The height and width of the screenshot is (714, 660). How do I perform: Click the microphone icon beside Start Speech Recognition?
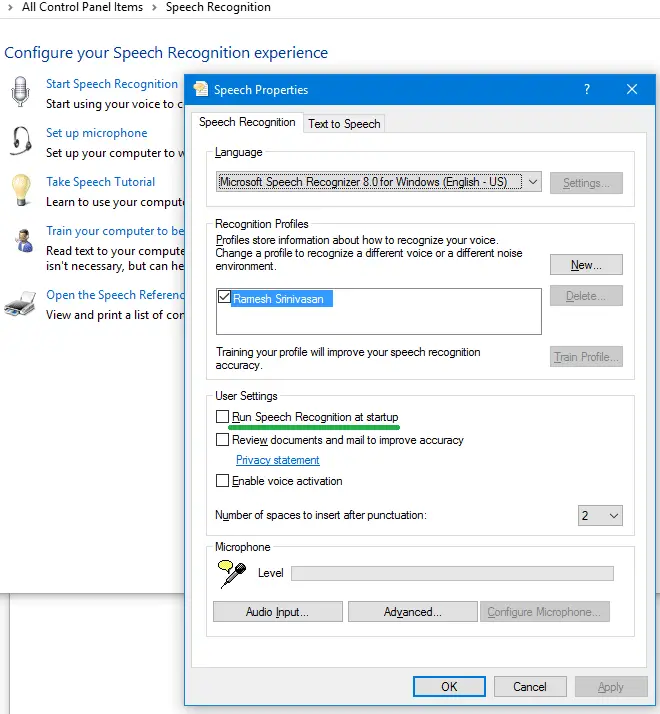[20, 92]
